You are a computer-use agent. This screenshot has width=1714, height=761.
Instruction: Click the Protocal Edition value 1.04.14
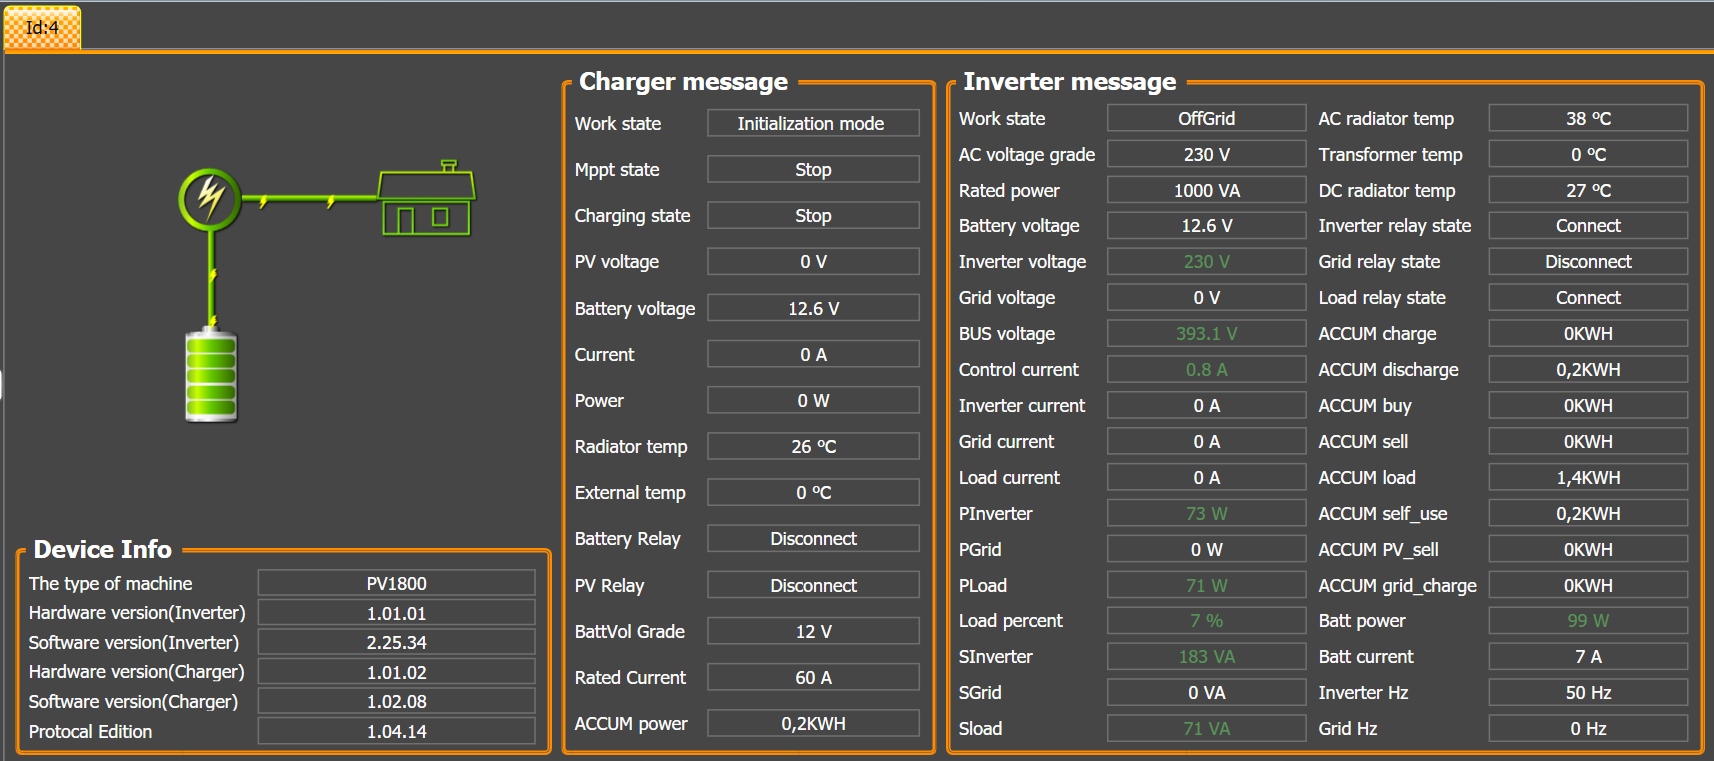click(396, 732)
